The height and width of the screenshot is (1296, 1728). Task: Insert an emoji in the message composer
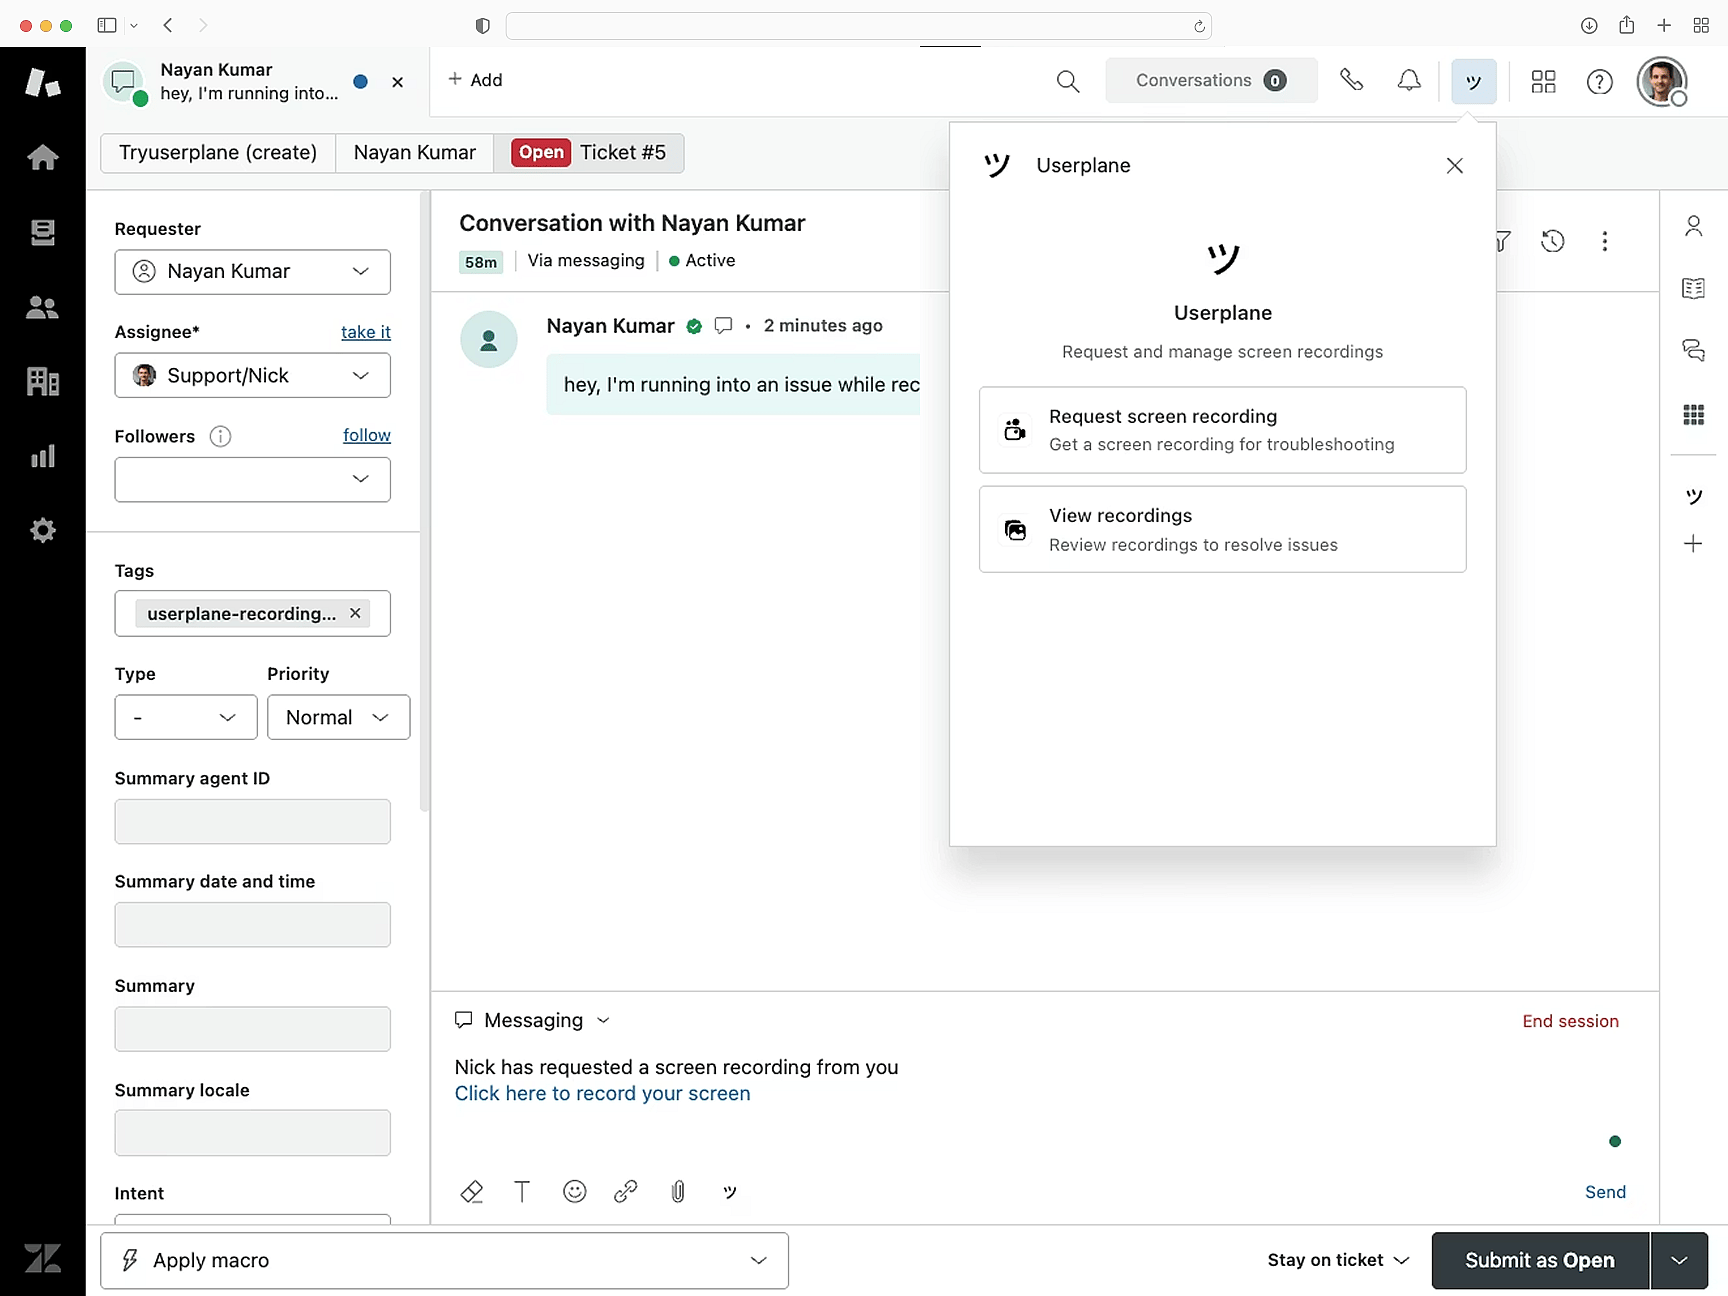[574, 1191]
